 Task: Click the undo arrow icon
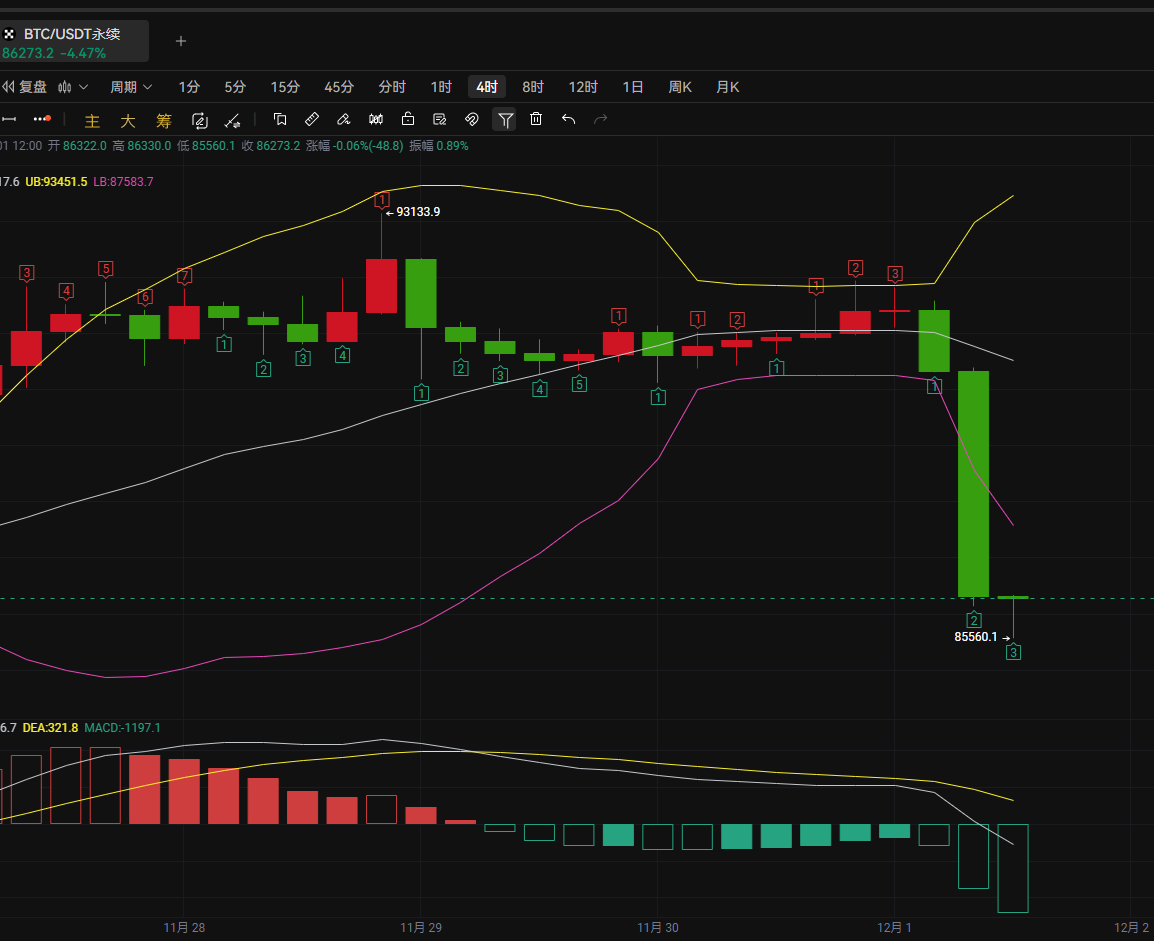[x=568, y=120]
